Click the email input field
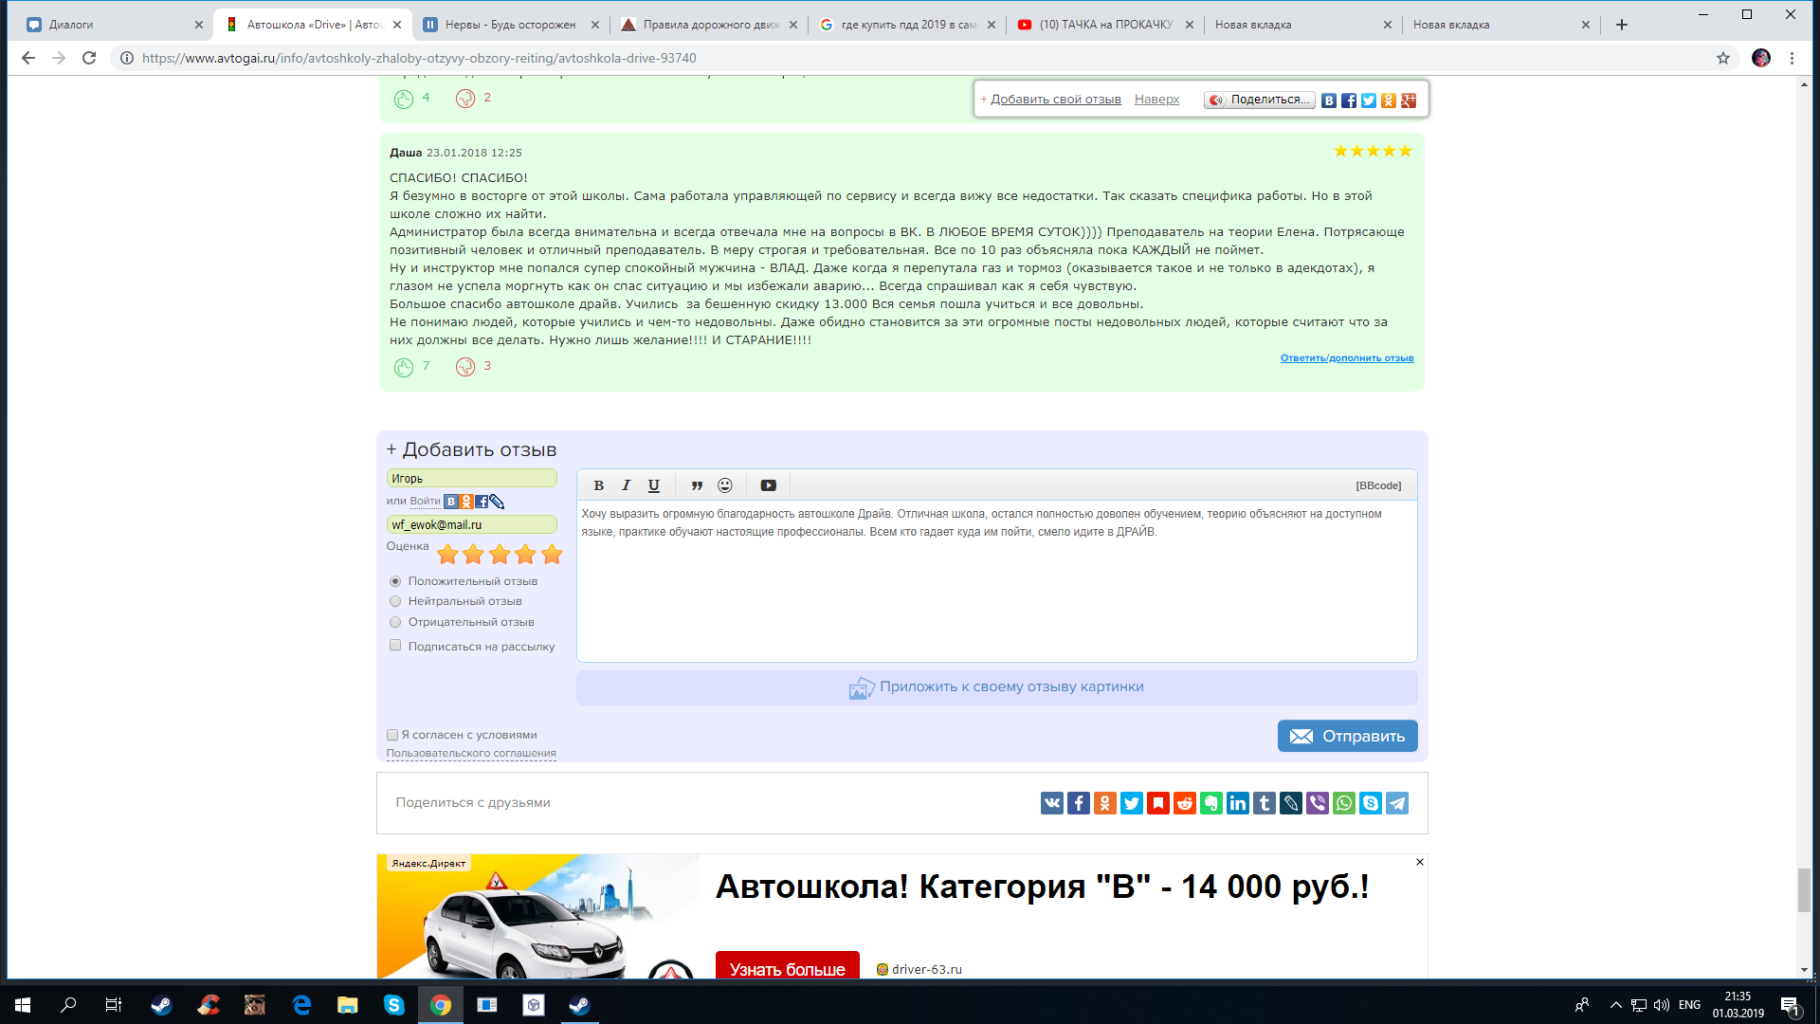Screen dimensions: 1820x1024 tap(471, 524)
